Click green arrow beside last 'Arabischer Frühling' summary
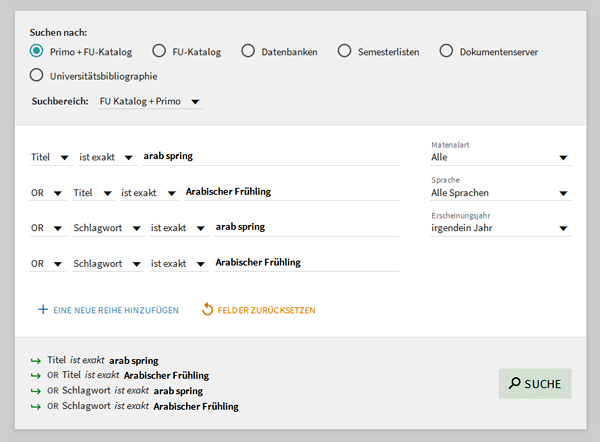Viewport: 600px width, 442px height. click(36, 406)
